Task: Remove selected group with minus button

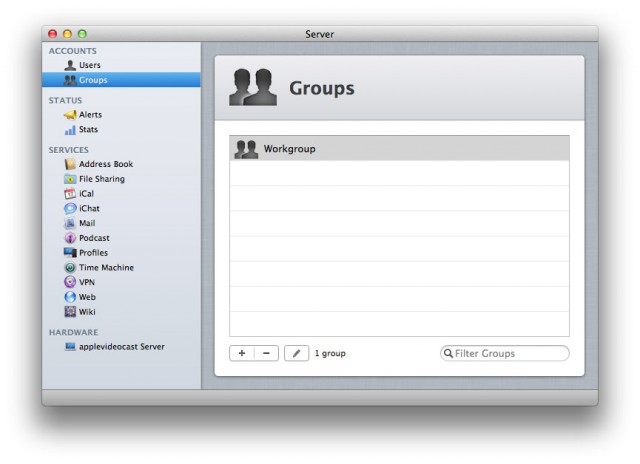Action: tap(266, 353)
